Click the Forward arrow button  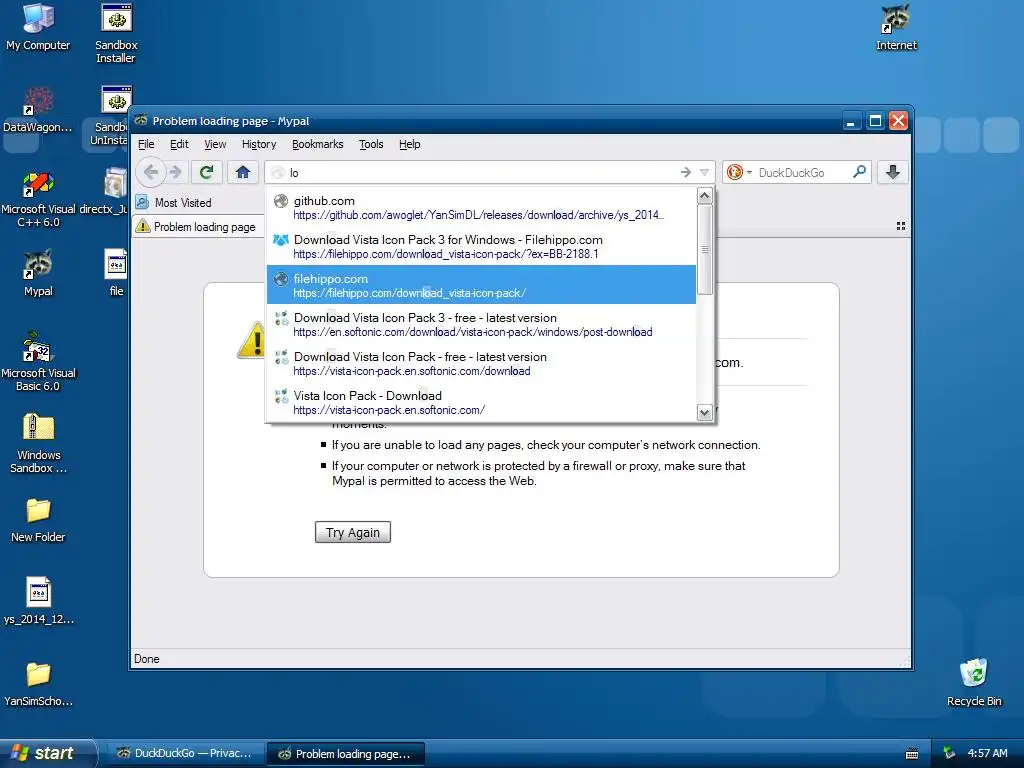click(175, 172)
